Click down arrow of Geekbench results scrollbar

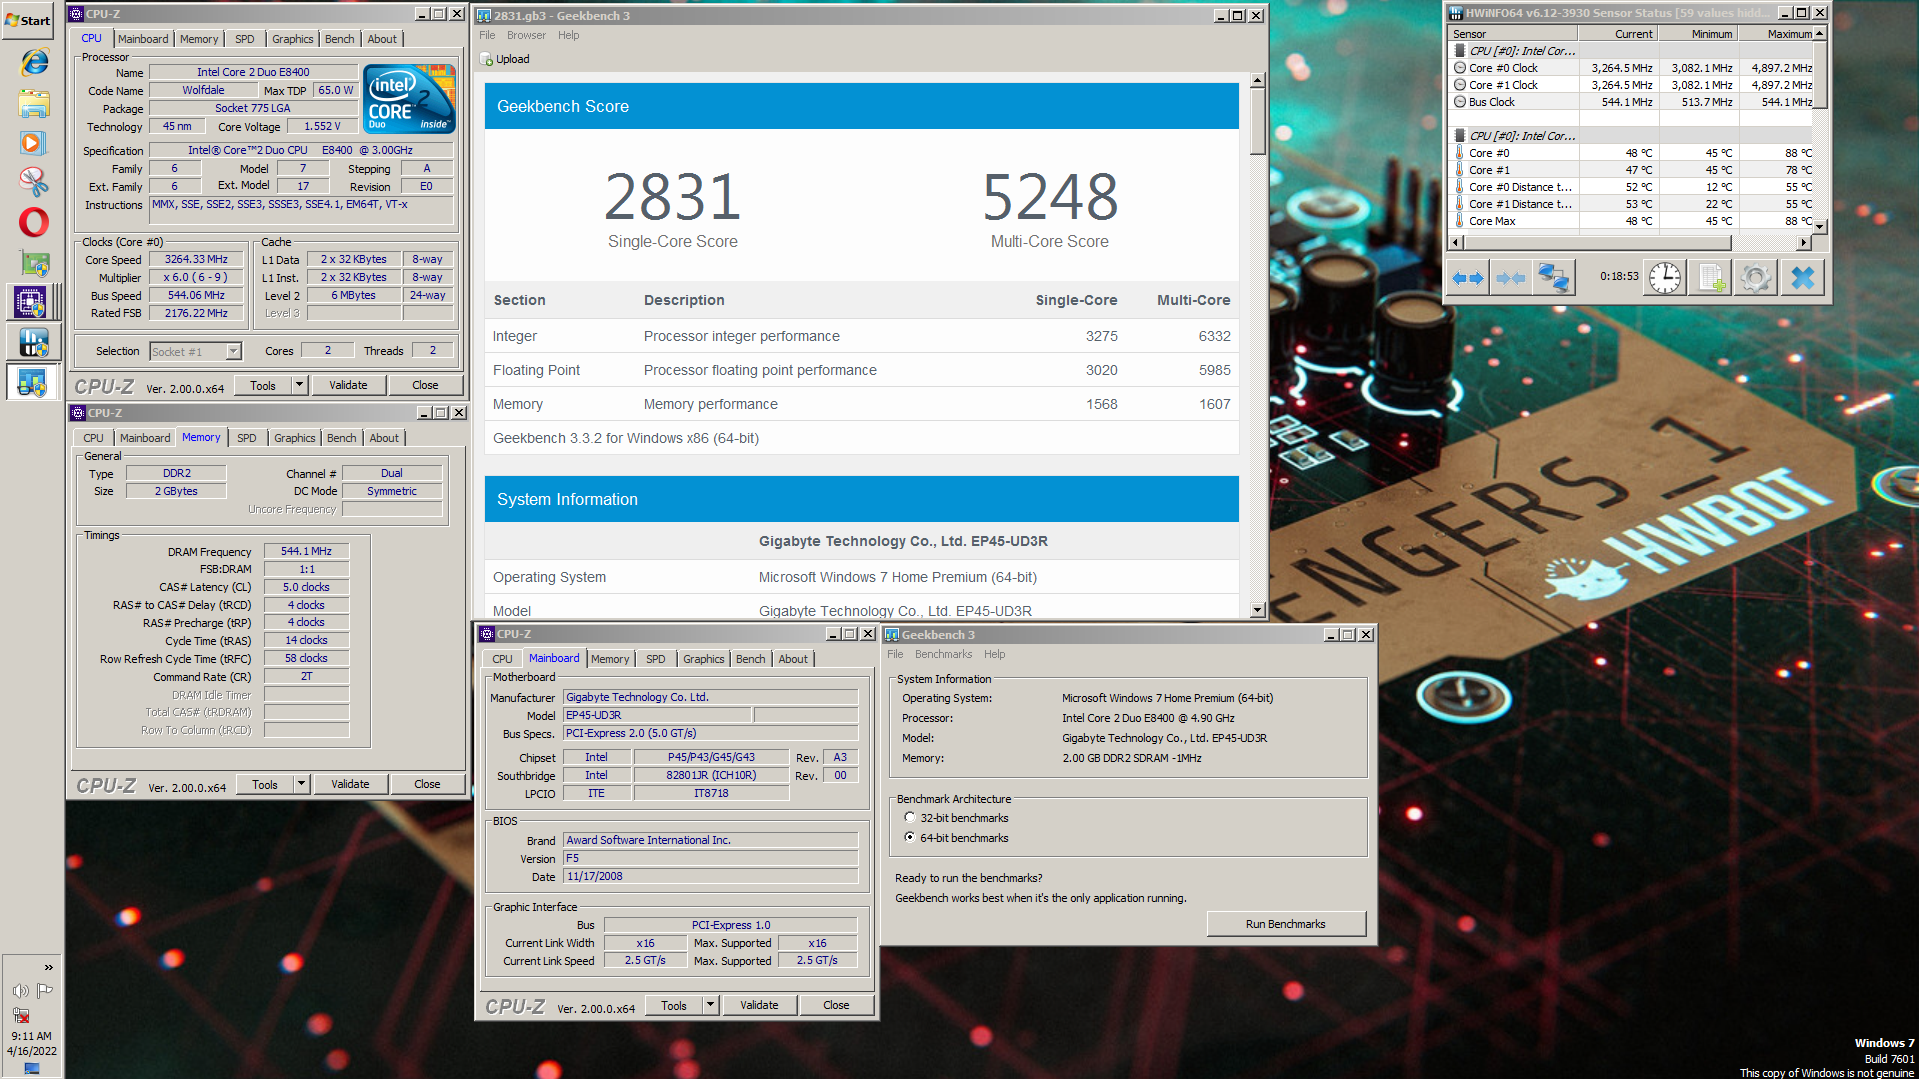click(1258, 610)
